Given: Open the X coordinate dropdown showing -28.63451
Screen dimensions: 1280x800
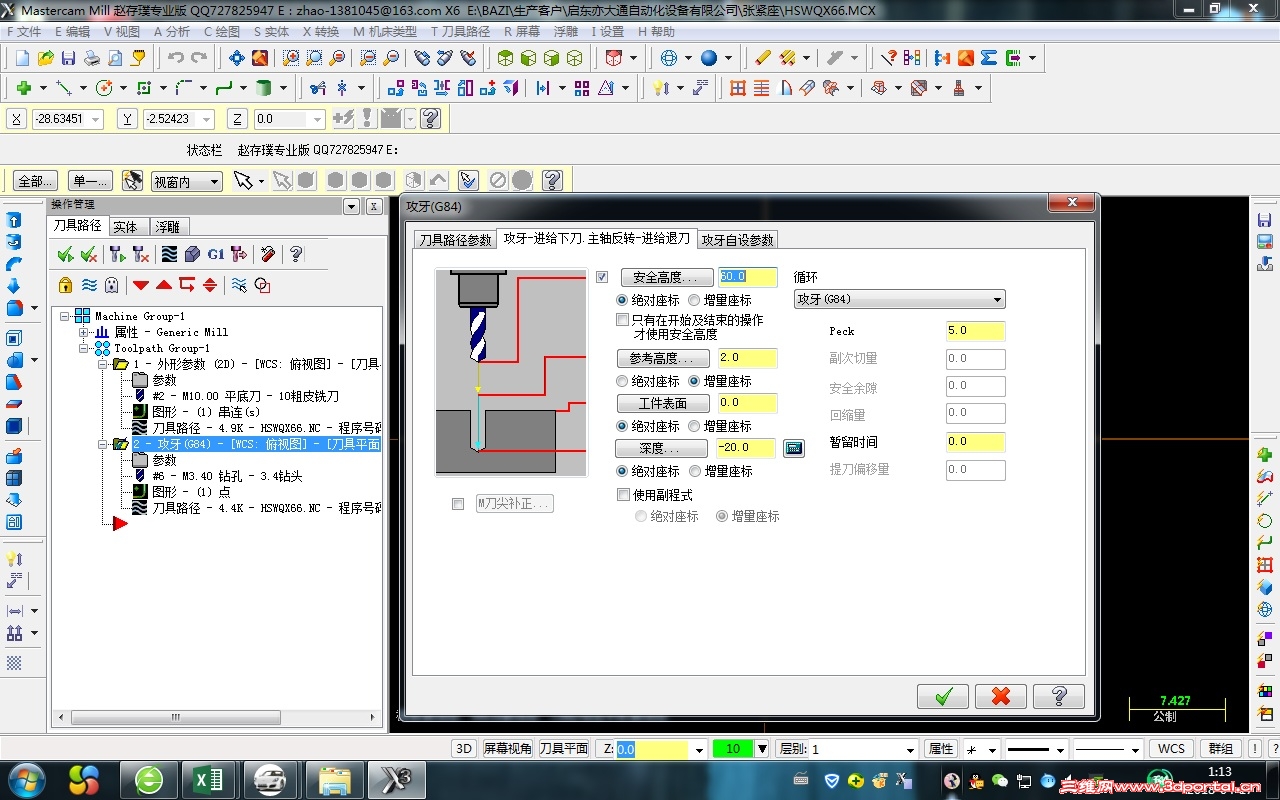Looking at the screenshot, I should click(x=96, y=119).
